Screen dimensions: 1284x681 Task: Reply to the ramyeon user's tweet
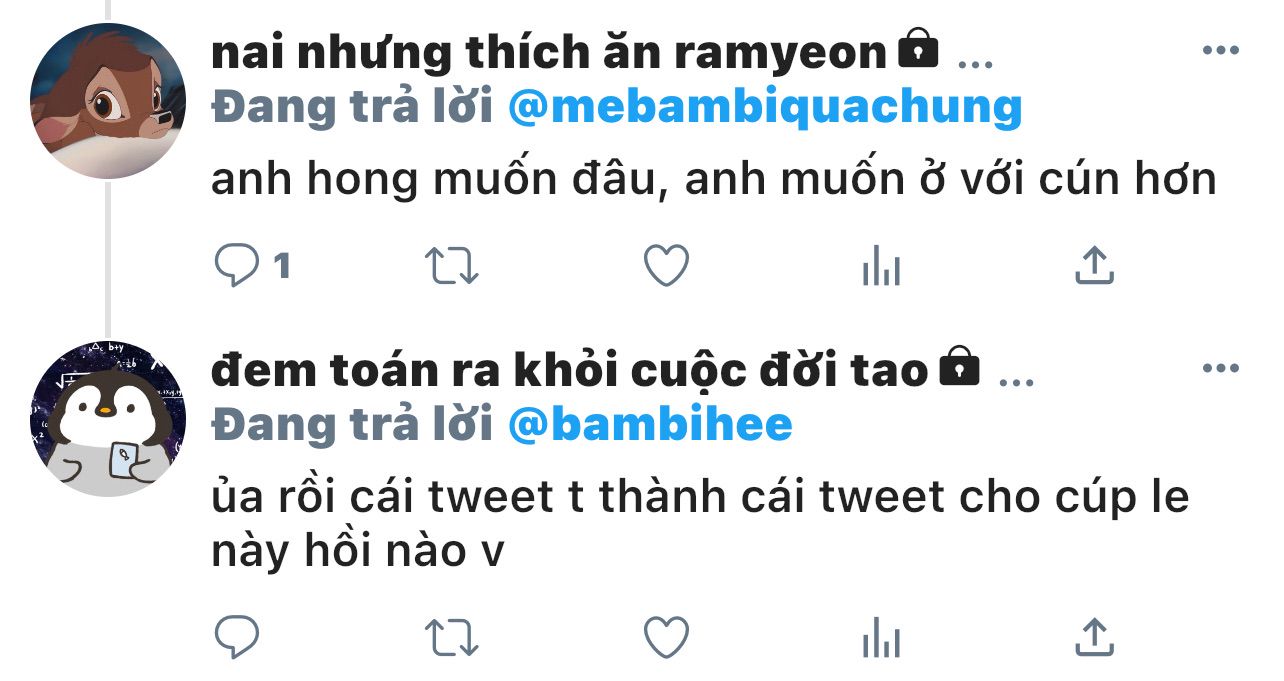238,266
